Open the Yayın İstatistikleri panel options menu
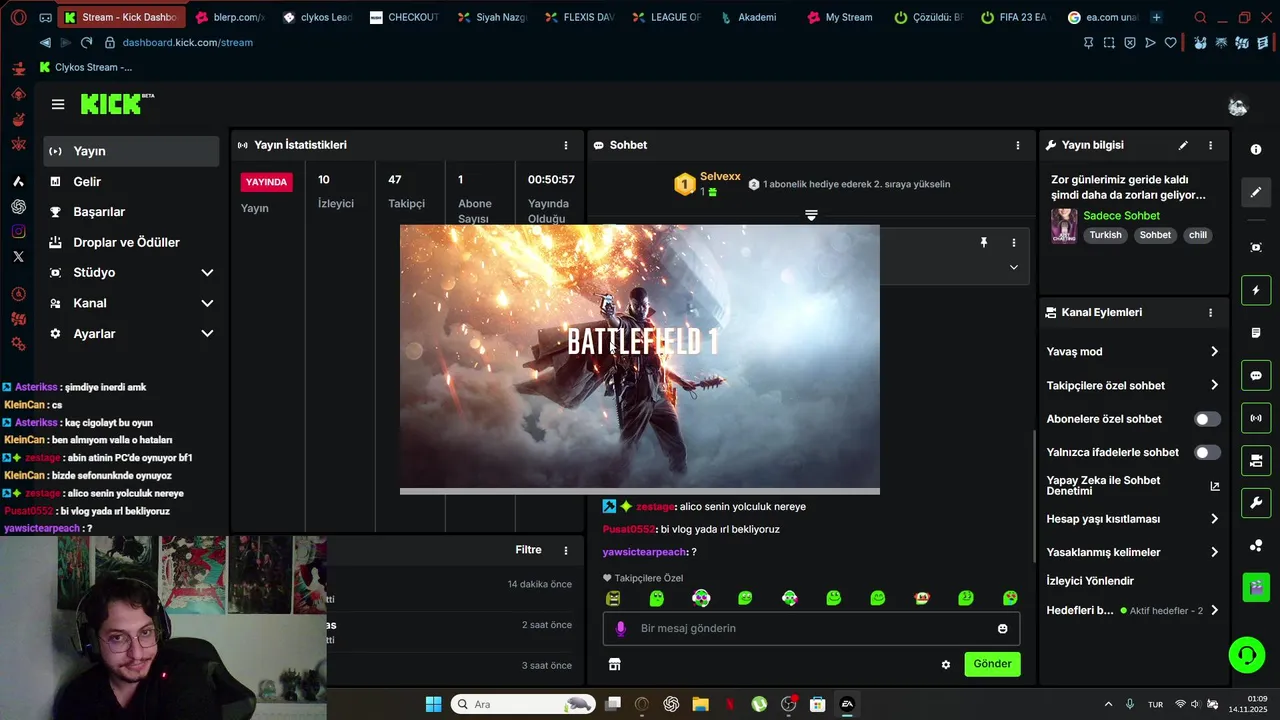This screenshot has width=1280, height=720. tap(566, 145)
